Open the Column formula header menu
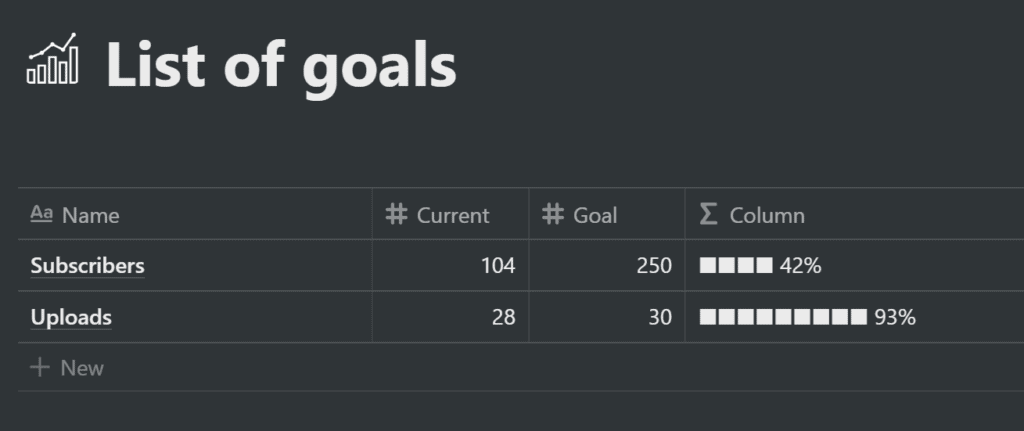 tap(854, 214)
